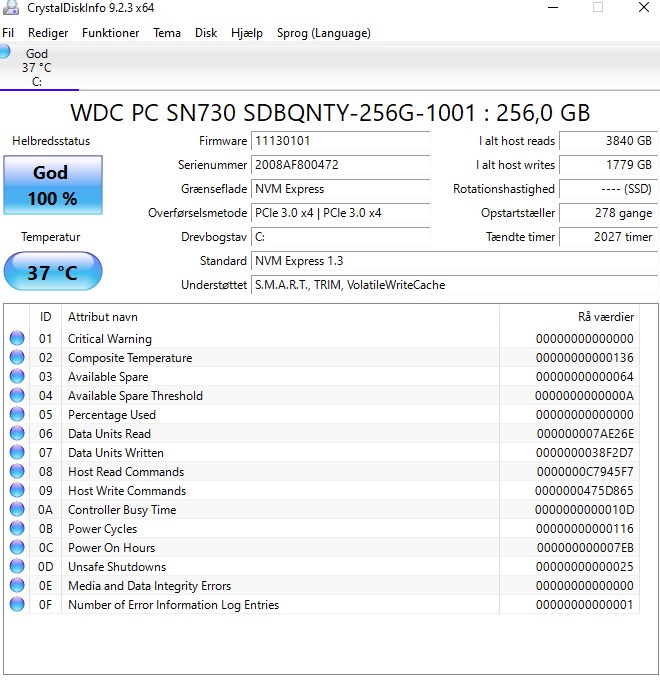
Task: Minimize the CrystalDiskInfo window
Action: coord(553,7)
